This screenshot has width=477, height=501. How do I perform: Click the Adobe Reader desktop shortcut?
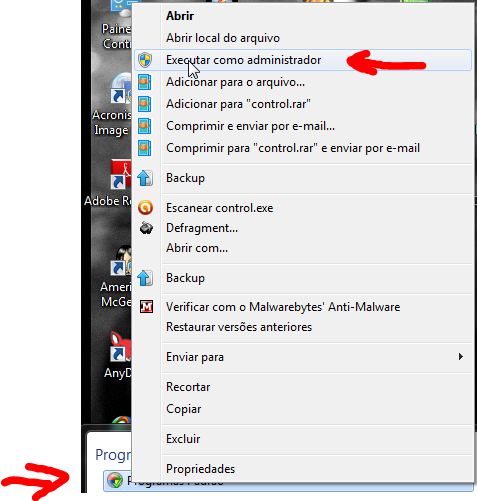108,183
